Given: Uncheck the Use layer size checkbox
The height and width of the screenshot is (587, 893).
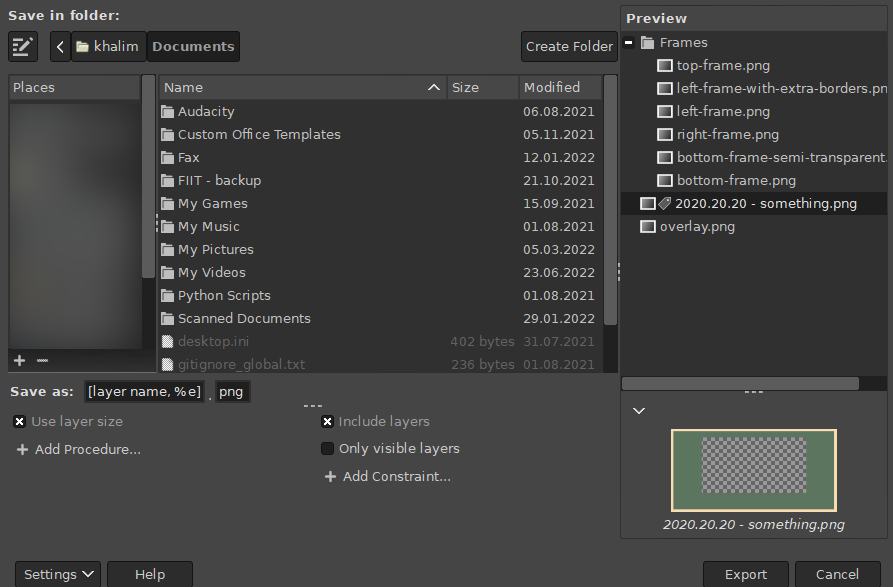Looking at the screenshot, I should [x=19, y=421].
